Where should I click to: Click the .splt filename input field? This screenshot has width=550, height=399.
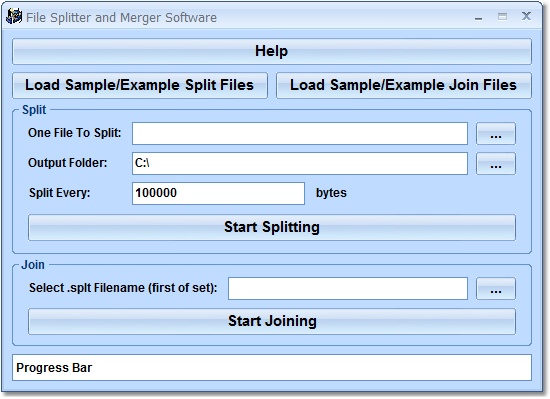point(348,289)
